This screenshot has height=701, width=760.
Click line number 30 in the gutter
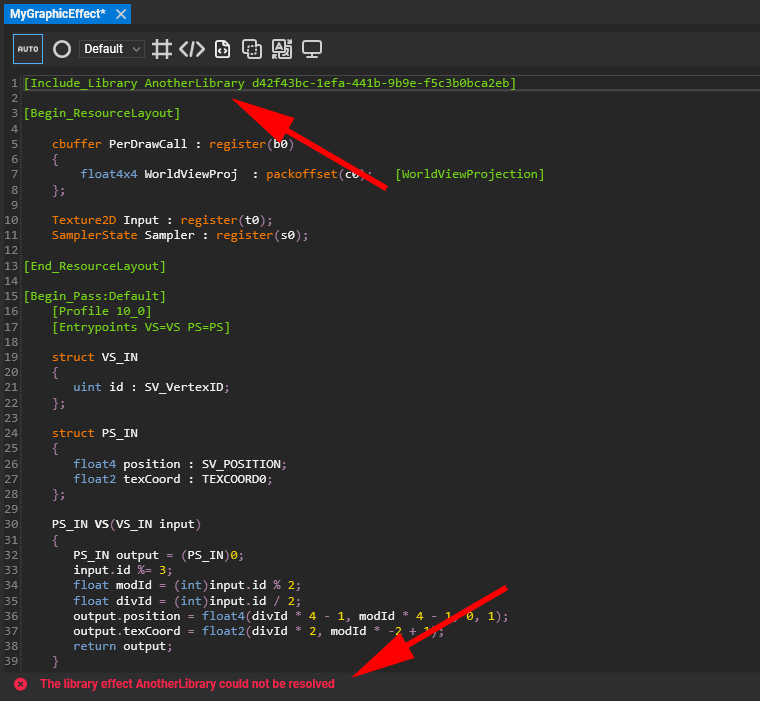[x=12, y=524]
